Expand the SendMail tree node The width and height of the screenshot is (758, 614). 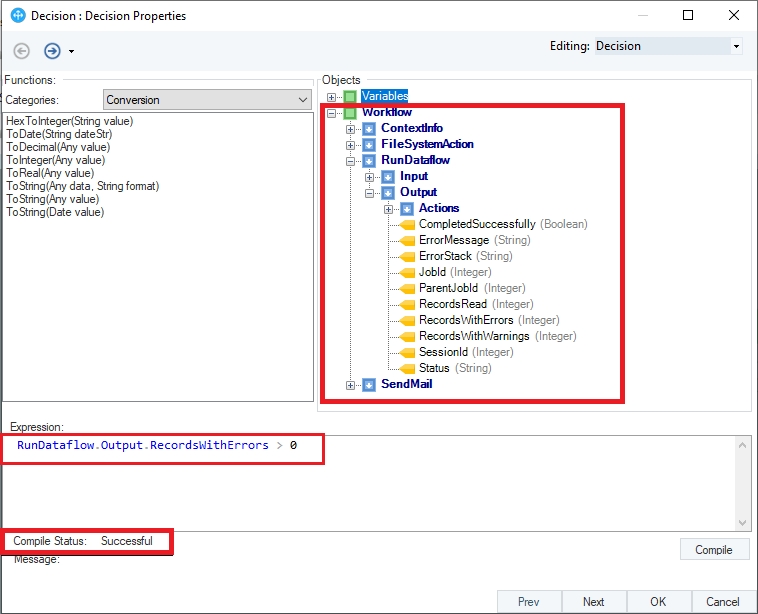point(351,384)
